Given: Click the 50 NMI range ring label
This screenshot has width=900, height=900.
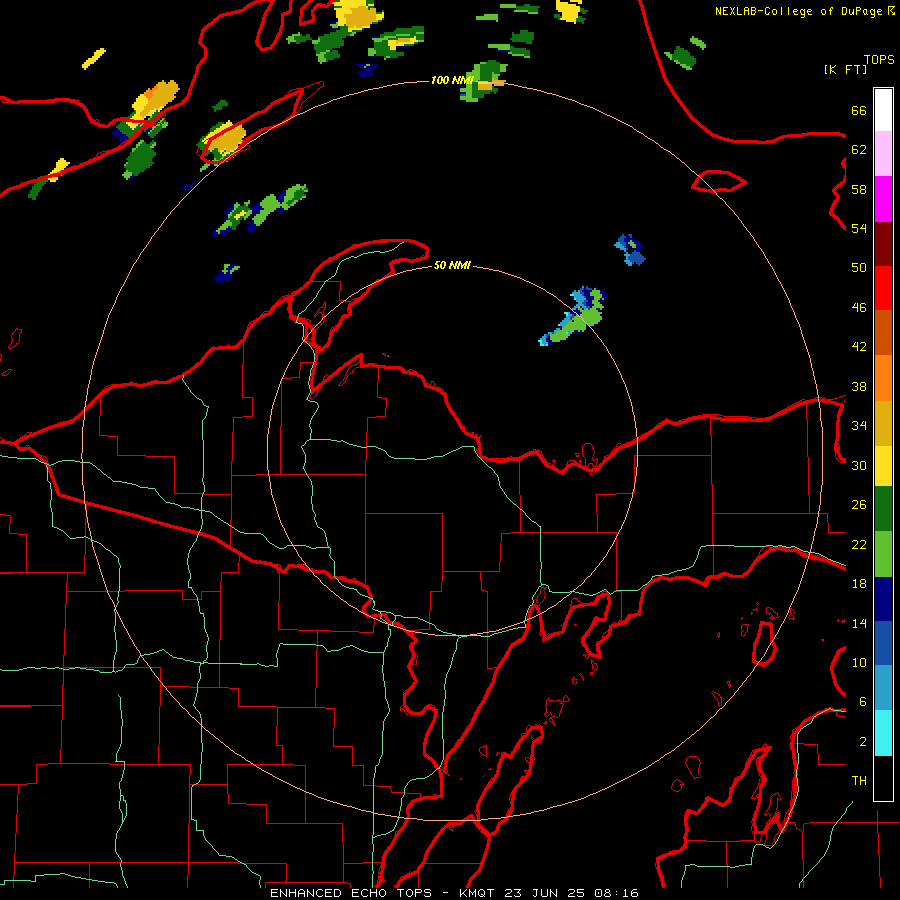Looking at the screenshot, I should pos(452,265).
